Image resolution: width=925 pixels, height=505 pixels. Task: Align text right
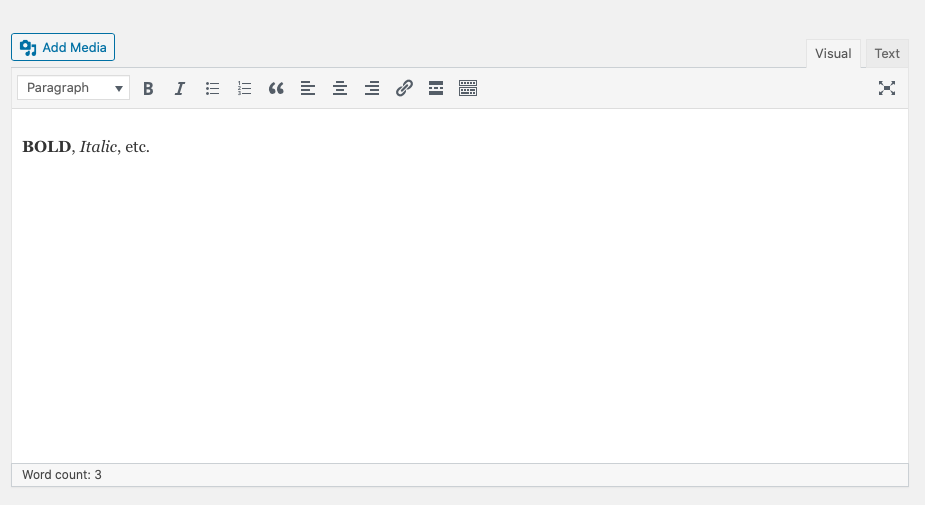pyautogui.click(x=372, y=88)
